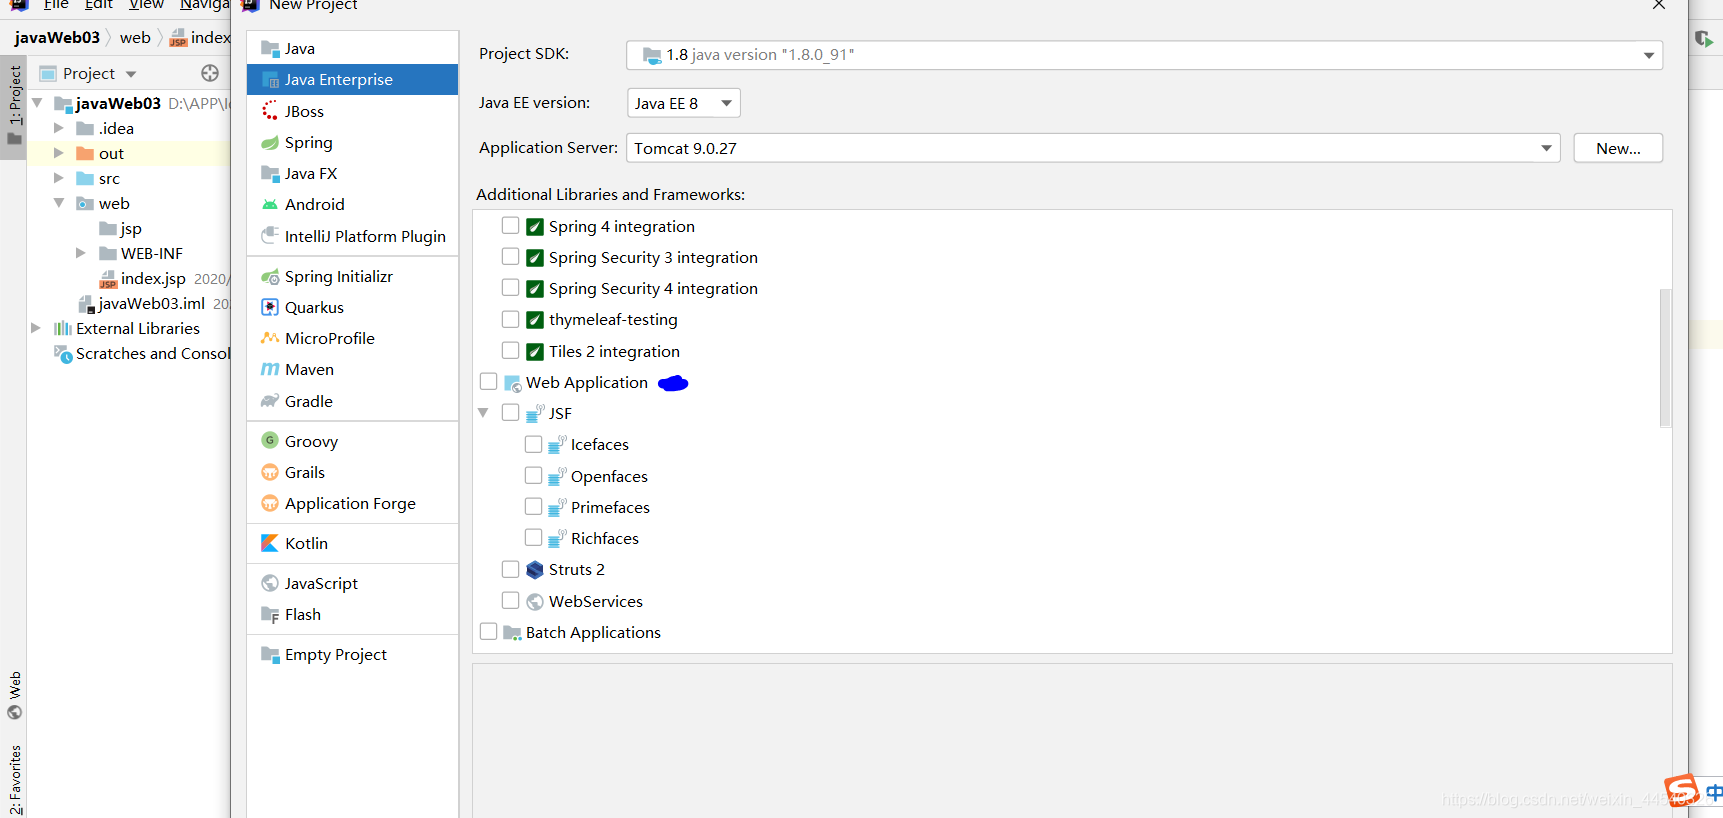Collapse the web folder

point(59,203)
